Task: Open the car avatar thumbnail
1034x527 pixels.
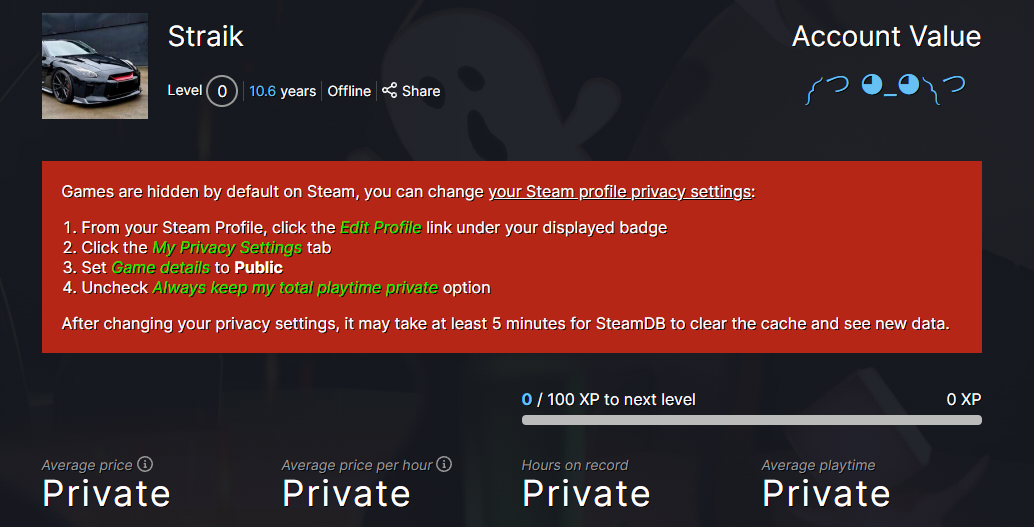Action: [95, 66]
